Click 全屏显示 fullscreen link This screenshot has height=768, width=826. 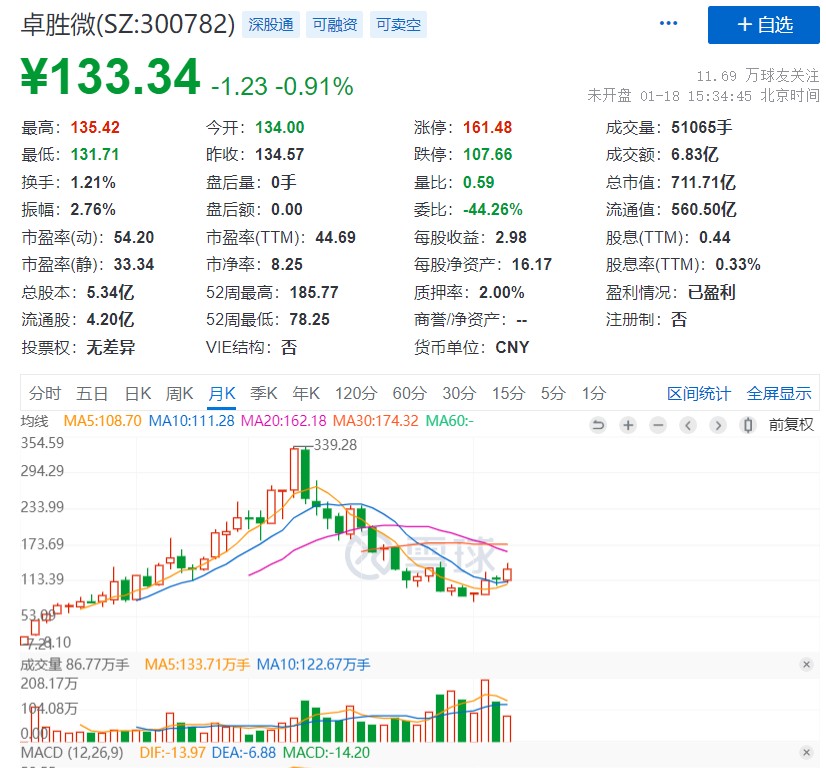coord(779,393)
